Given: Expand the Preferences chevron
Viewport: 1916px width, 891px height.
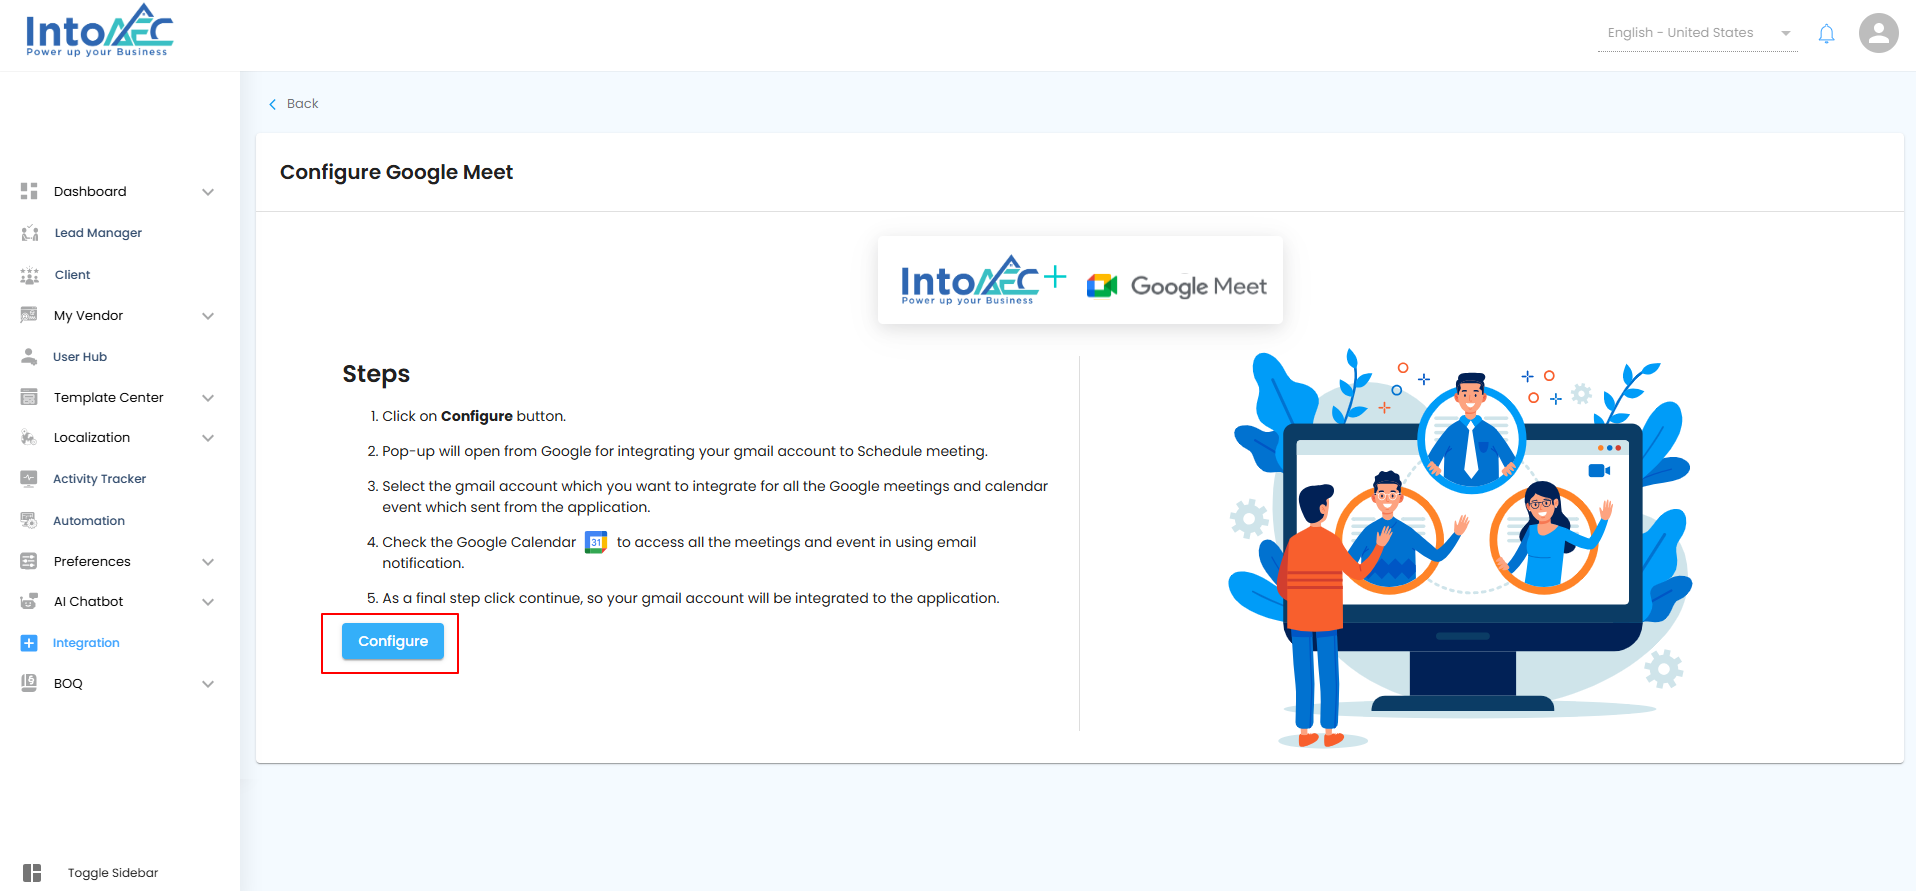Looking at the screenshot, I should (208, 562).
